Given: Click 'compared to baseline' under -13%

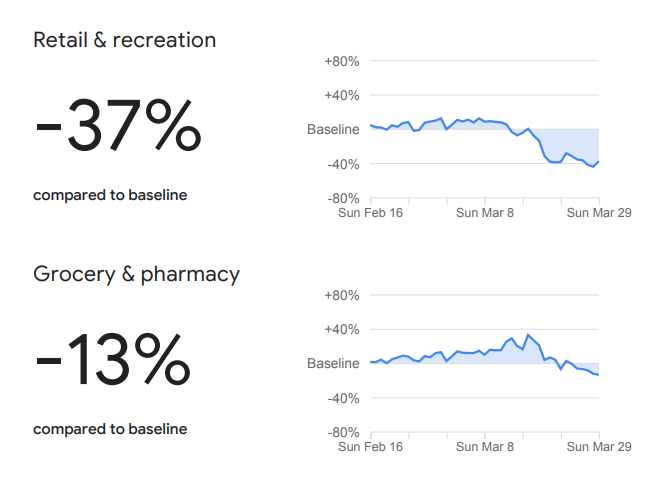Looking at the screenshot, I should 110,429.
